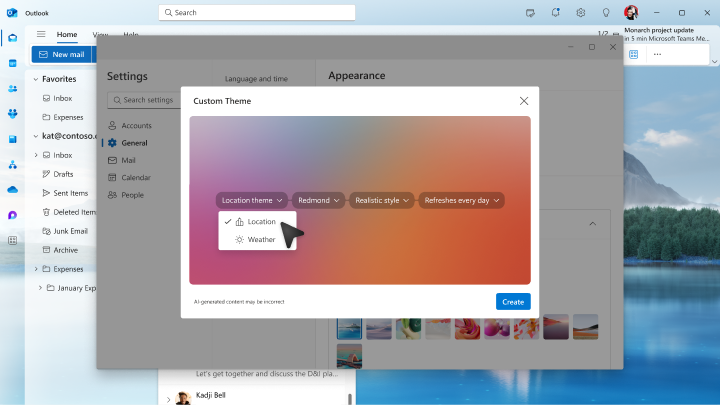Open the Teams chat icon in title bar

pos(530,13)
